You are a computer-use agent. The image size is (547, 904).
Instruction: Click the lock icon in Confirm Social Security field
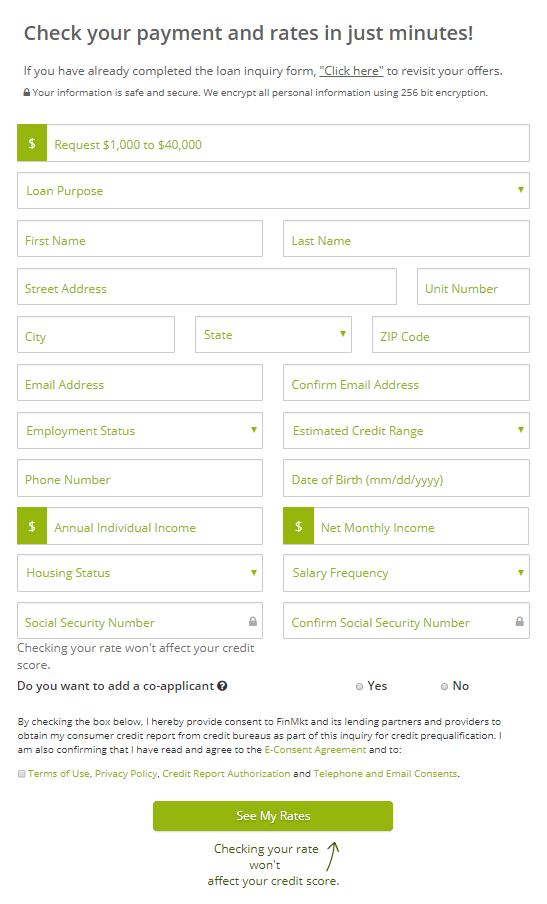[519, 622]
